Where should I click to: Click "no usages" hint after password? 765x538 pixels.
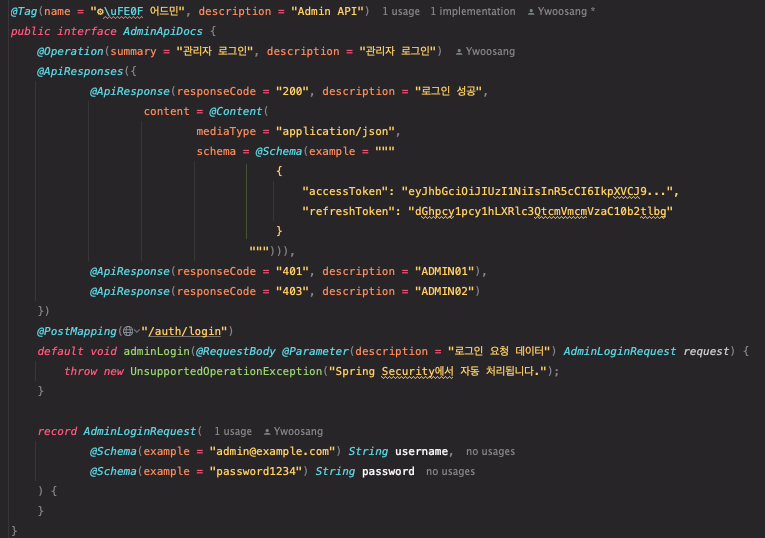click(x=450, y=471)
